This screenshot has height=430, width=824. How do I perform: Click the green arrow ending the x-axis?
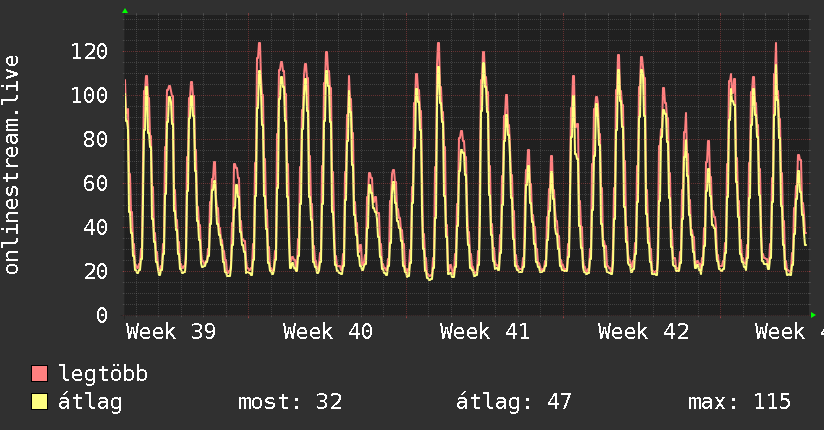[x=813, y=315]
